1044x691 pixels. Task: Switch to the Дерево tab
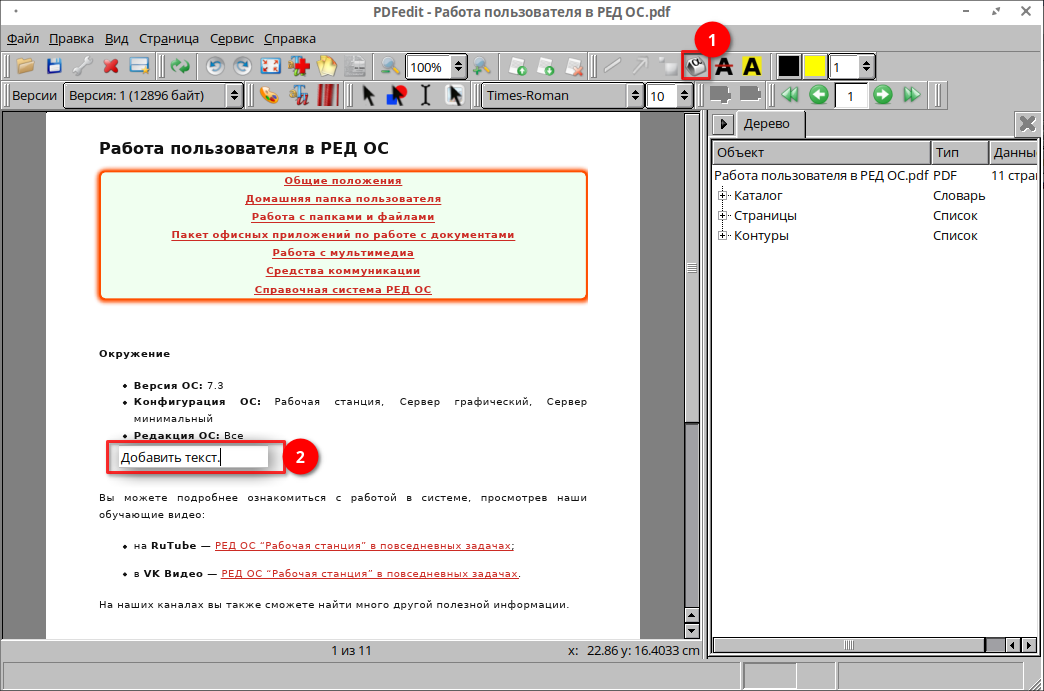click(765, 124)
